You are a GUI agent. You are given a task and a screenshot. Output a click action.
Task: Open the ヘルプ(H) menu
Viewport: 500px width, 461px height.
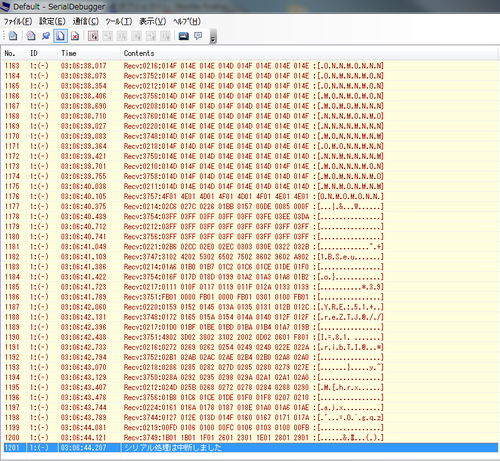187,22
